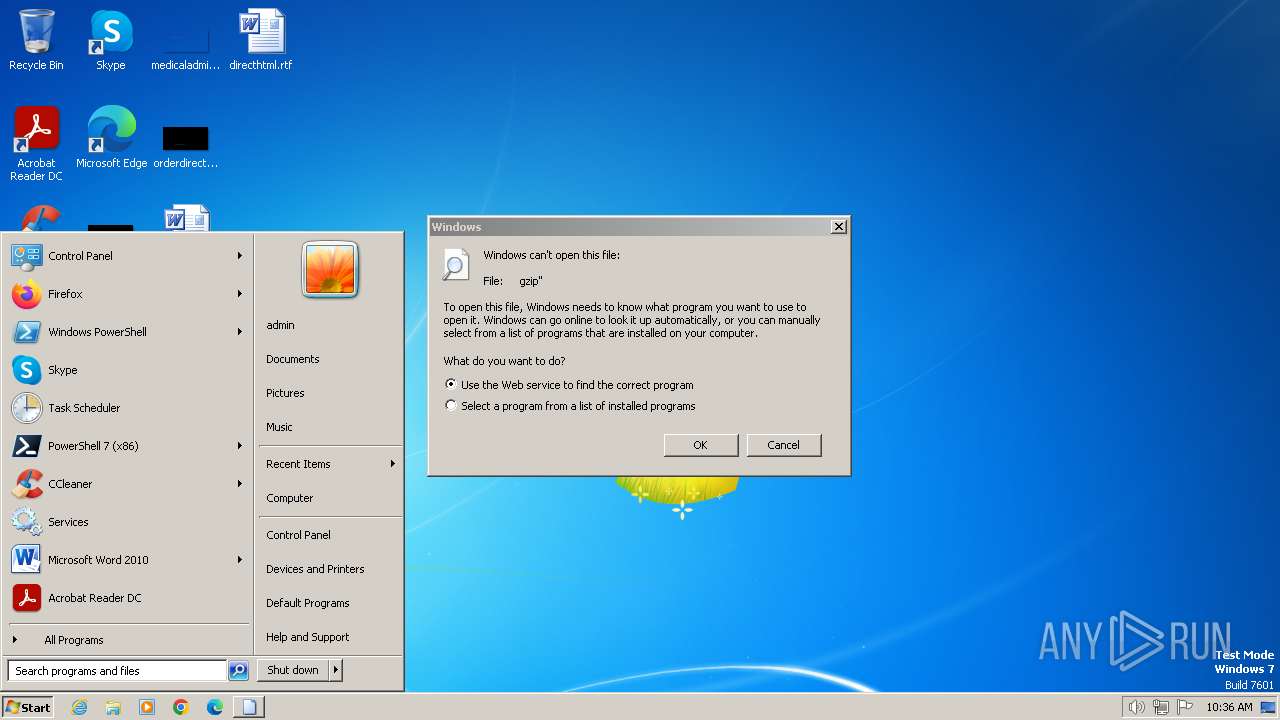This screenshot has height=720, width=1280.
Task: Select 'Select a program from a list' radio
Action: (451, 406)
